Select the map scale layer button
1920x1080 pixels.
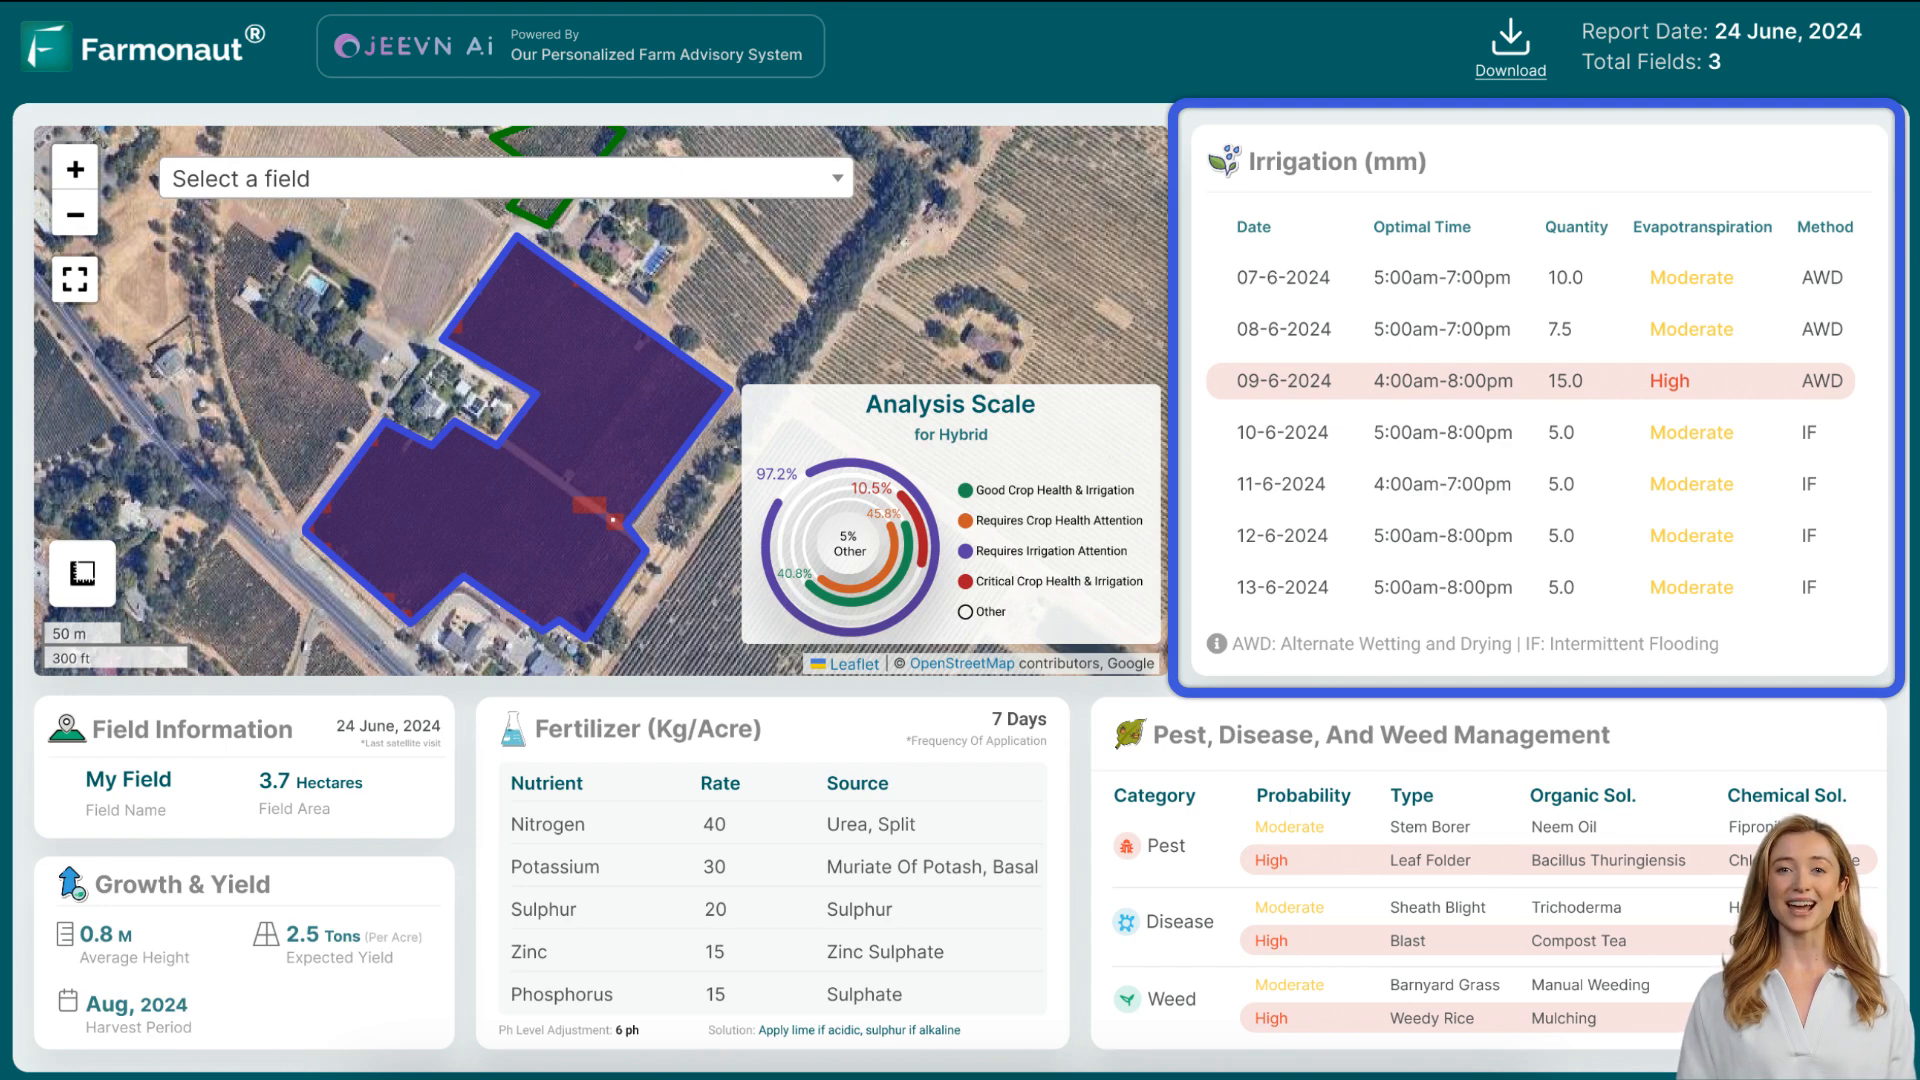pos(82,572)
